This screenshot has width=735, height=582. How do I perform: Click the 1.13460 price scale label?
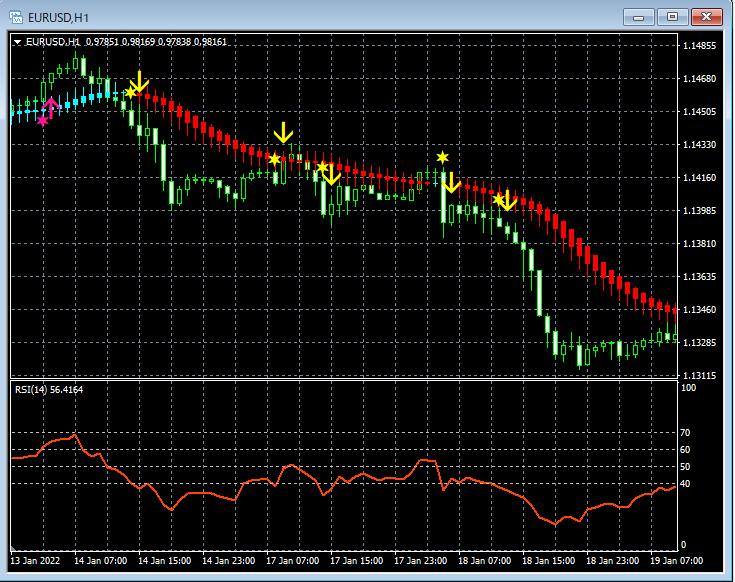(x=699, y=310)
